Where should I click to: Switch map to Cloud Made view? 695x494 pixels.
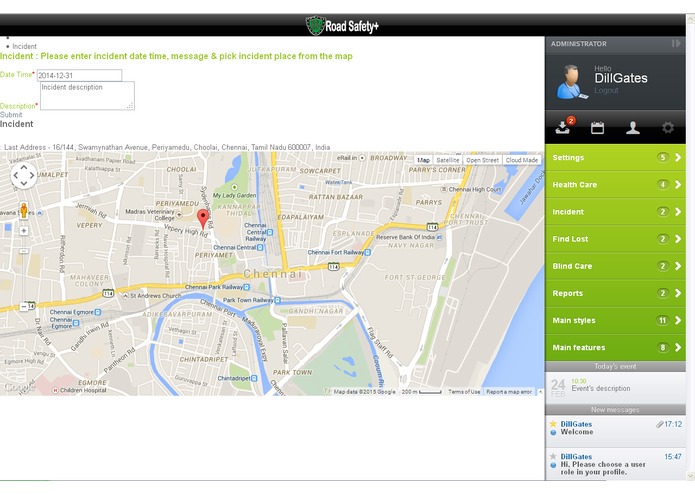tap(522, 160)
